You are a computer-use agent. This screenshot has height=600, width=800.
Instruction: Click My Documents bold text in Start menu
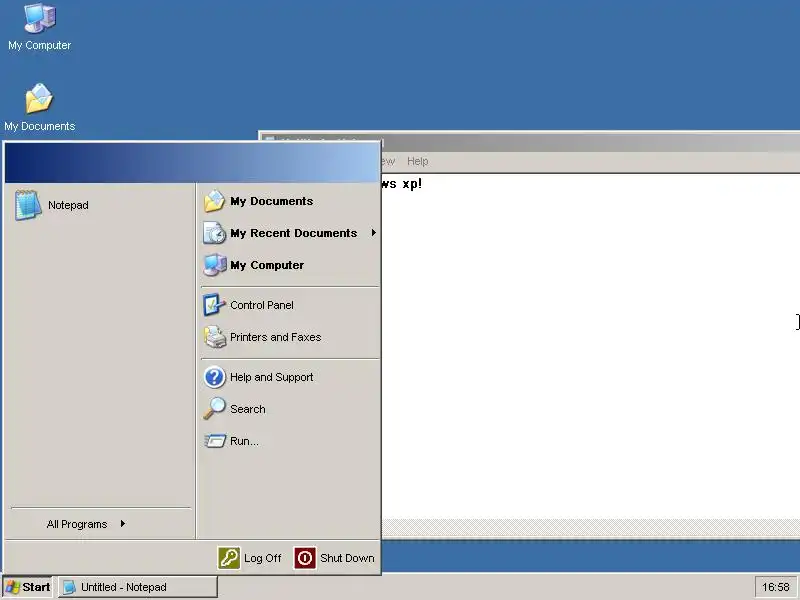point(271,201)
